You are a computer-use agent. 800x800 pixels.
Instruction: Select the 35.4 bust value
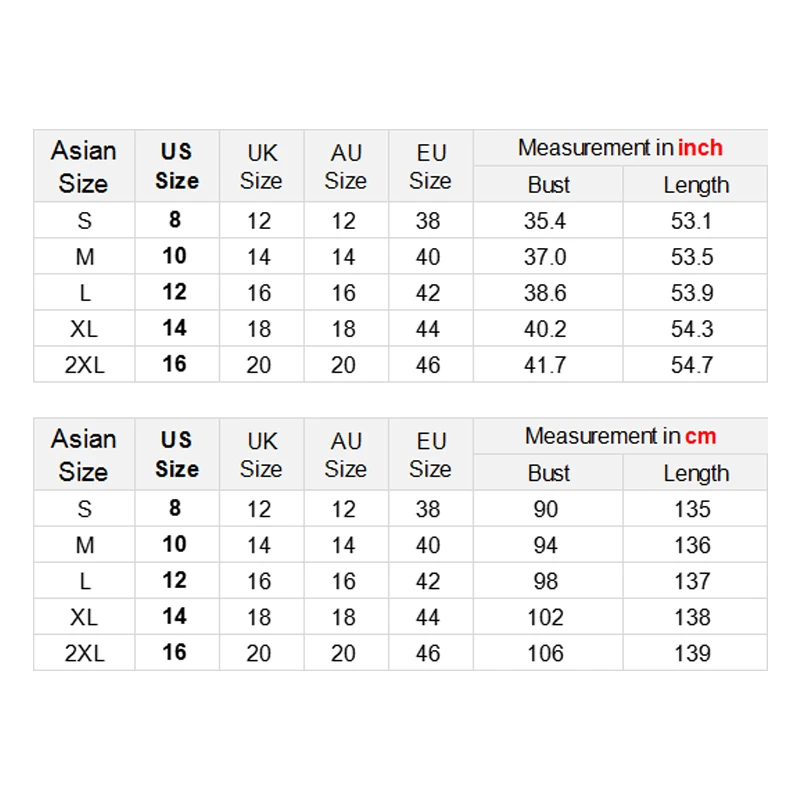point(546,221)
